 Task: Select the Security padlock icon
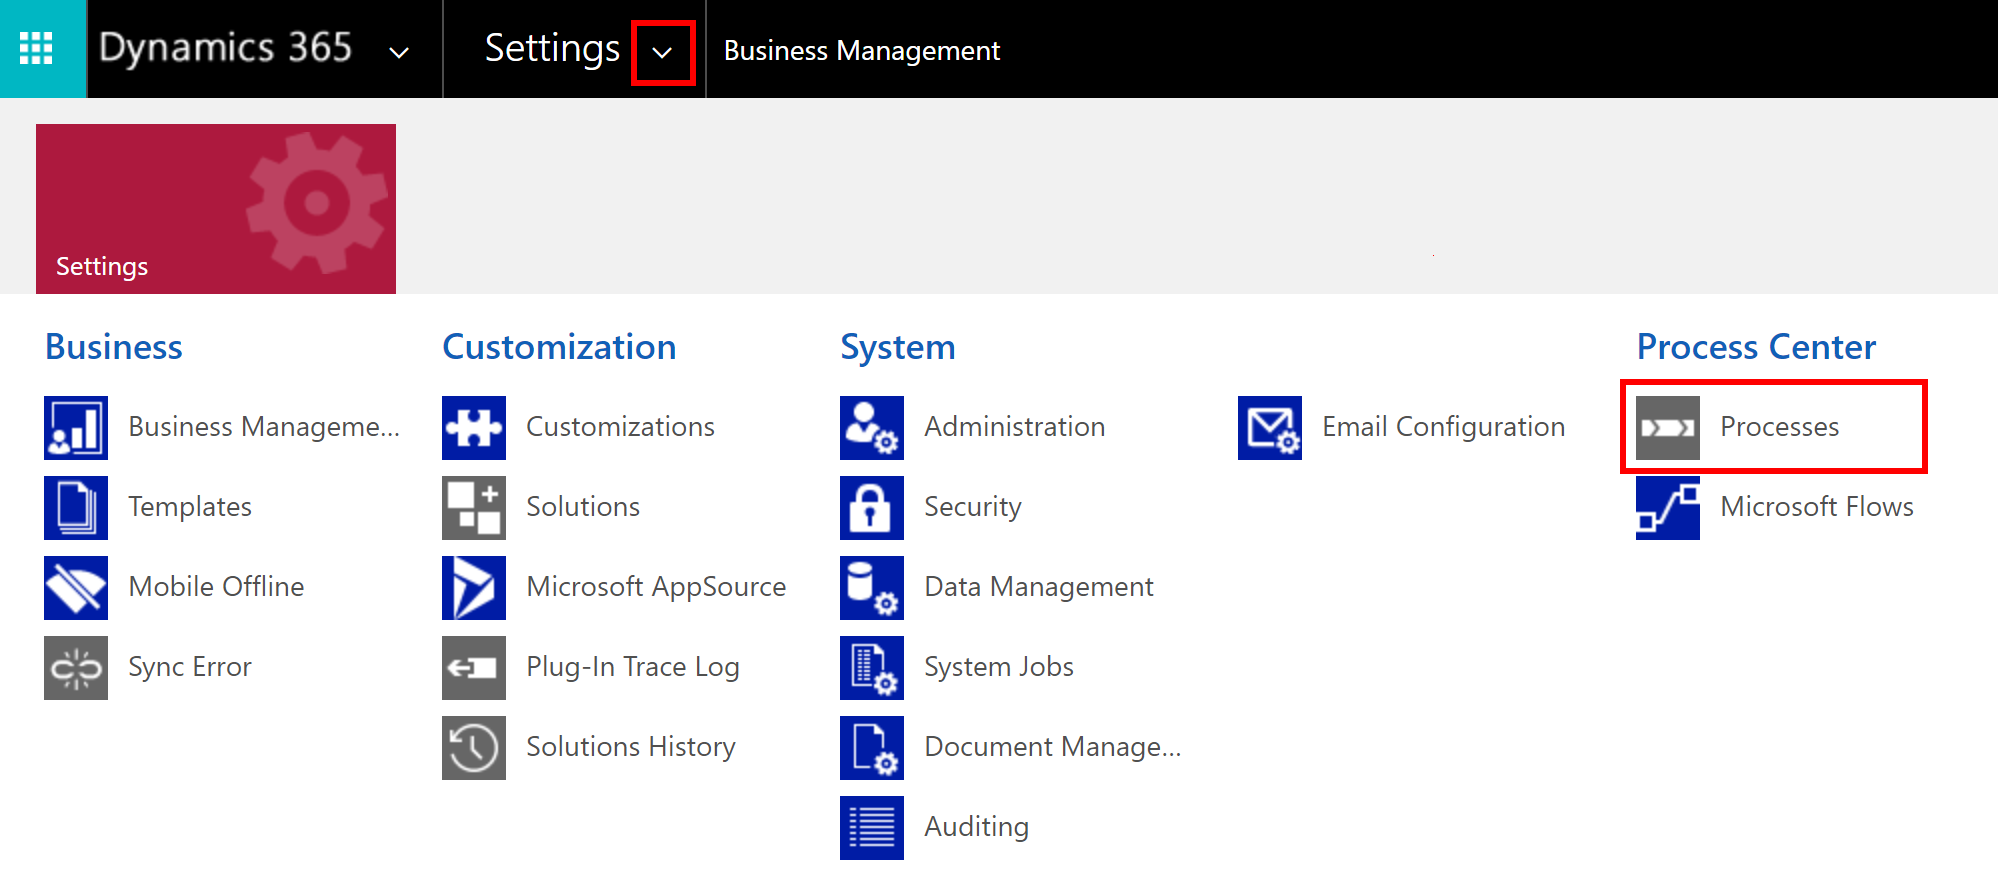point(871,507)
